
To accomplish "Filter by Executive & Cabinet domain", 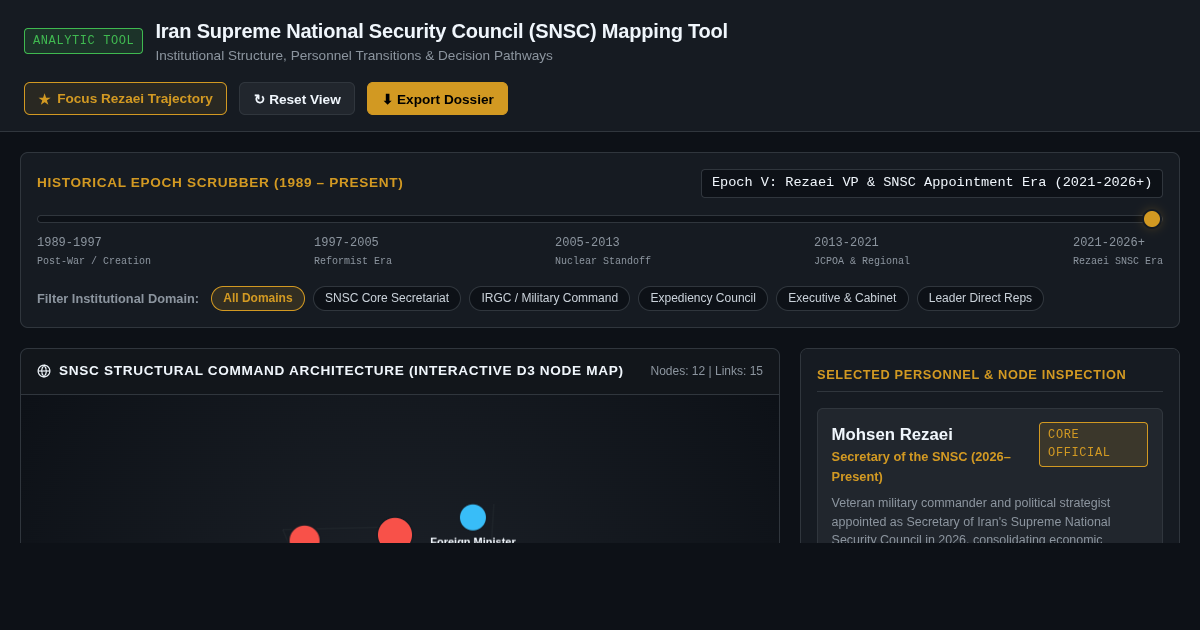I will tap(842, 298).
